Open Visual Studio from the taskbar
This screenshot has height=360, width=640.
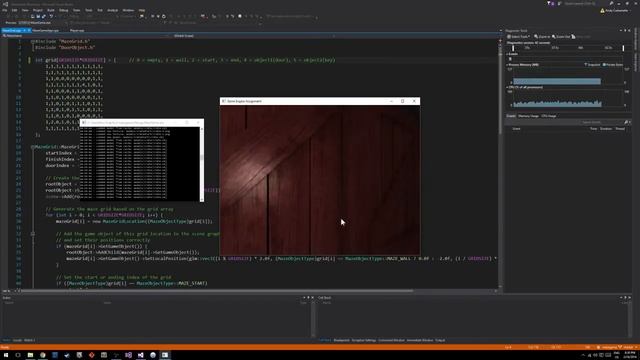click(x=140, y=355)
